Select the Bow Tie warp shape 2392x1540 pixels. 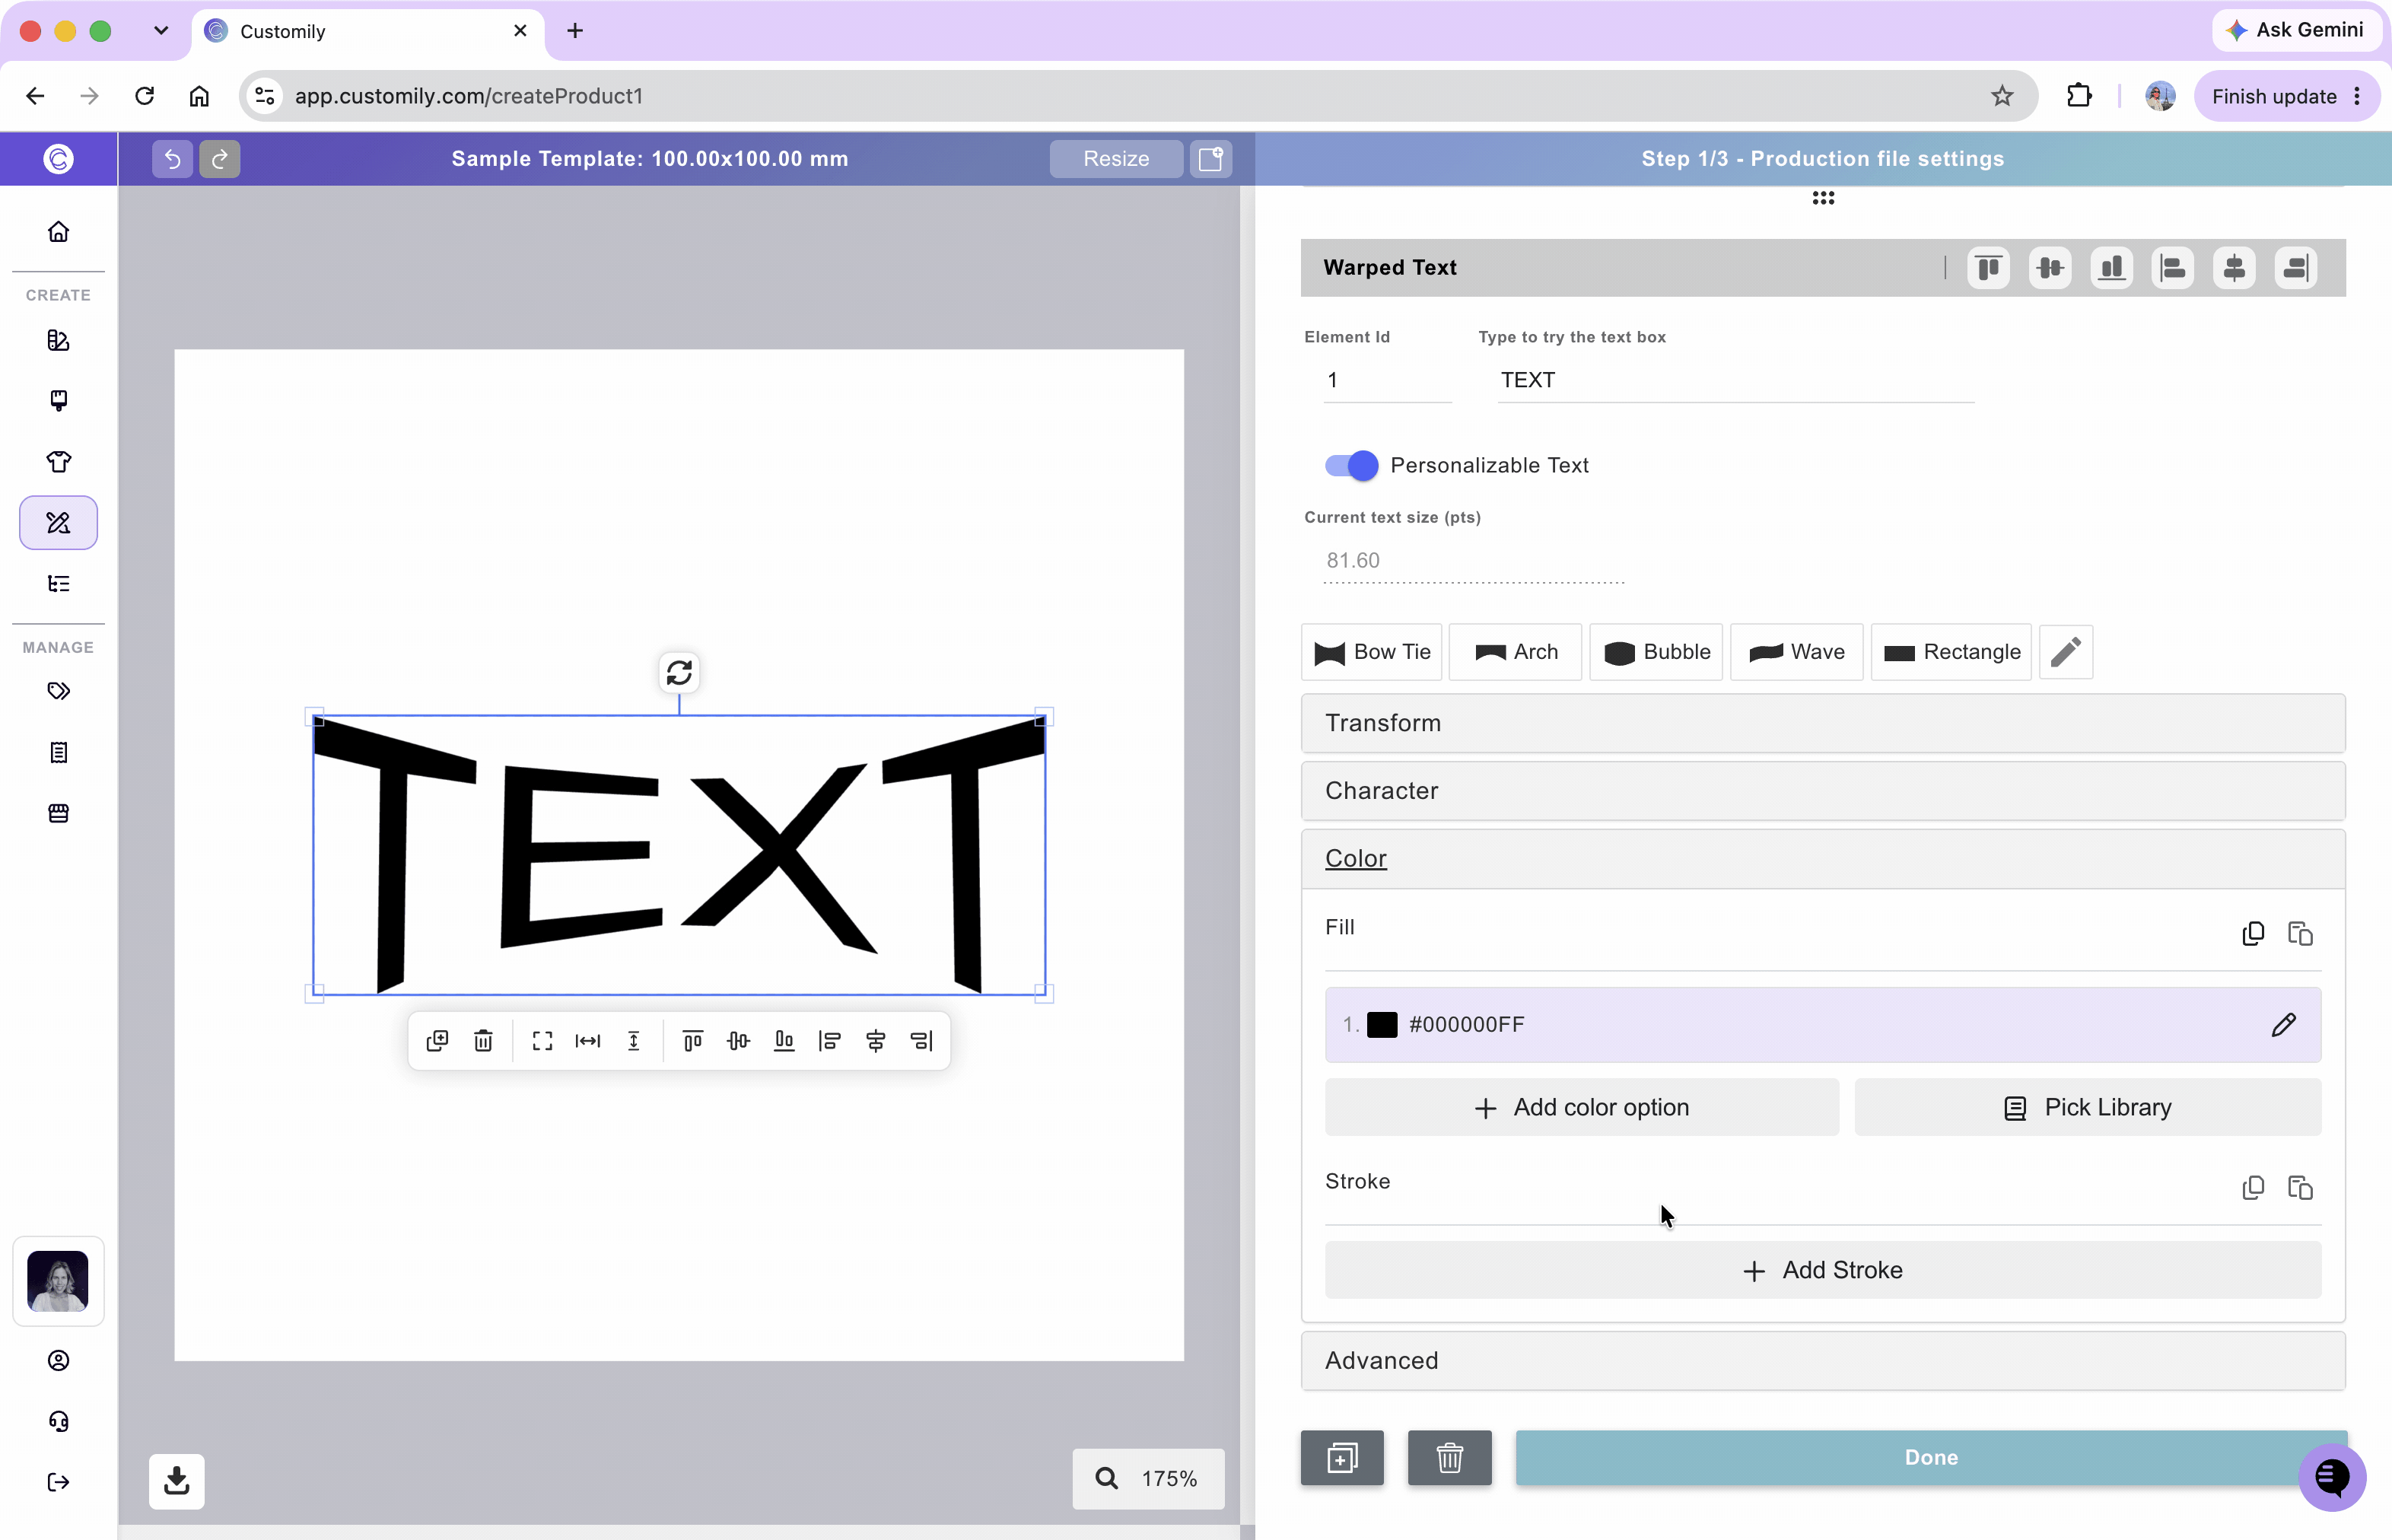tap(1371, 652)
